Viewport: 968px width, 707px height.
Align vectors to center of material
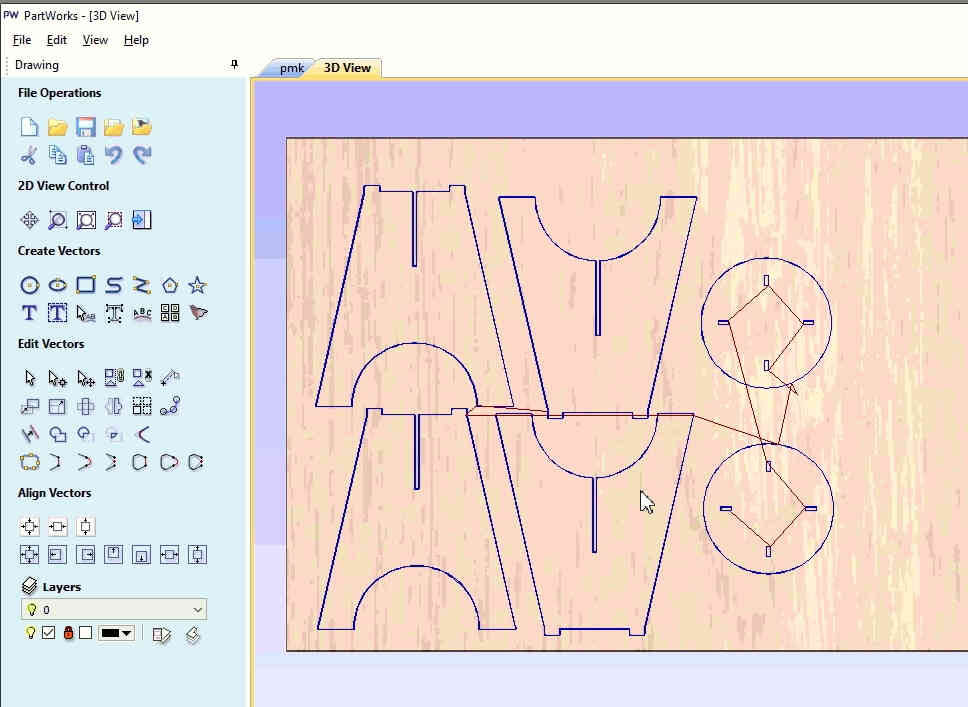(29, 527)
